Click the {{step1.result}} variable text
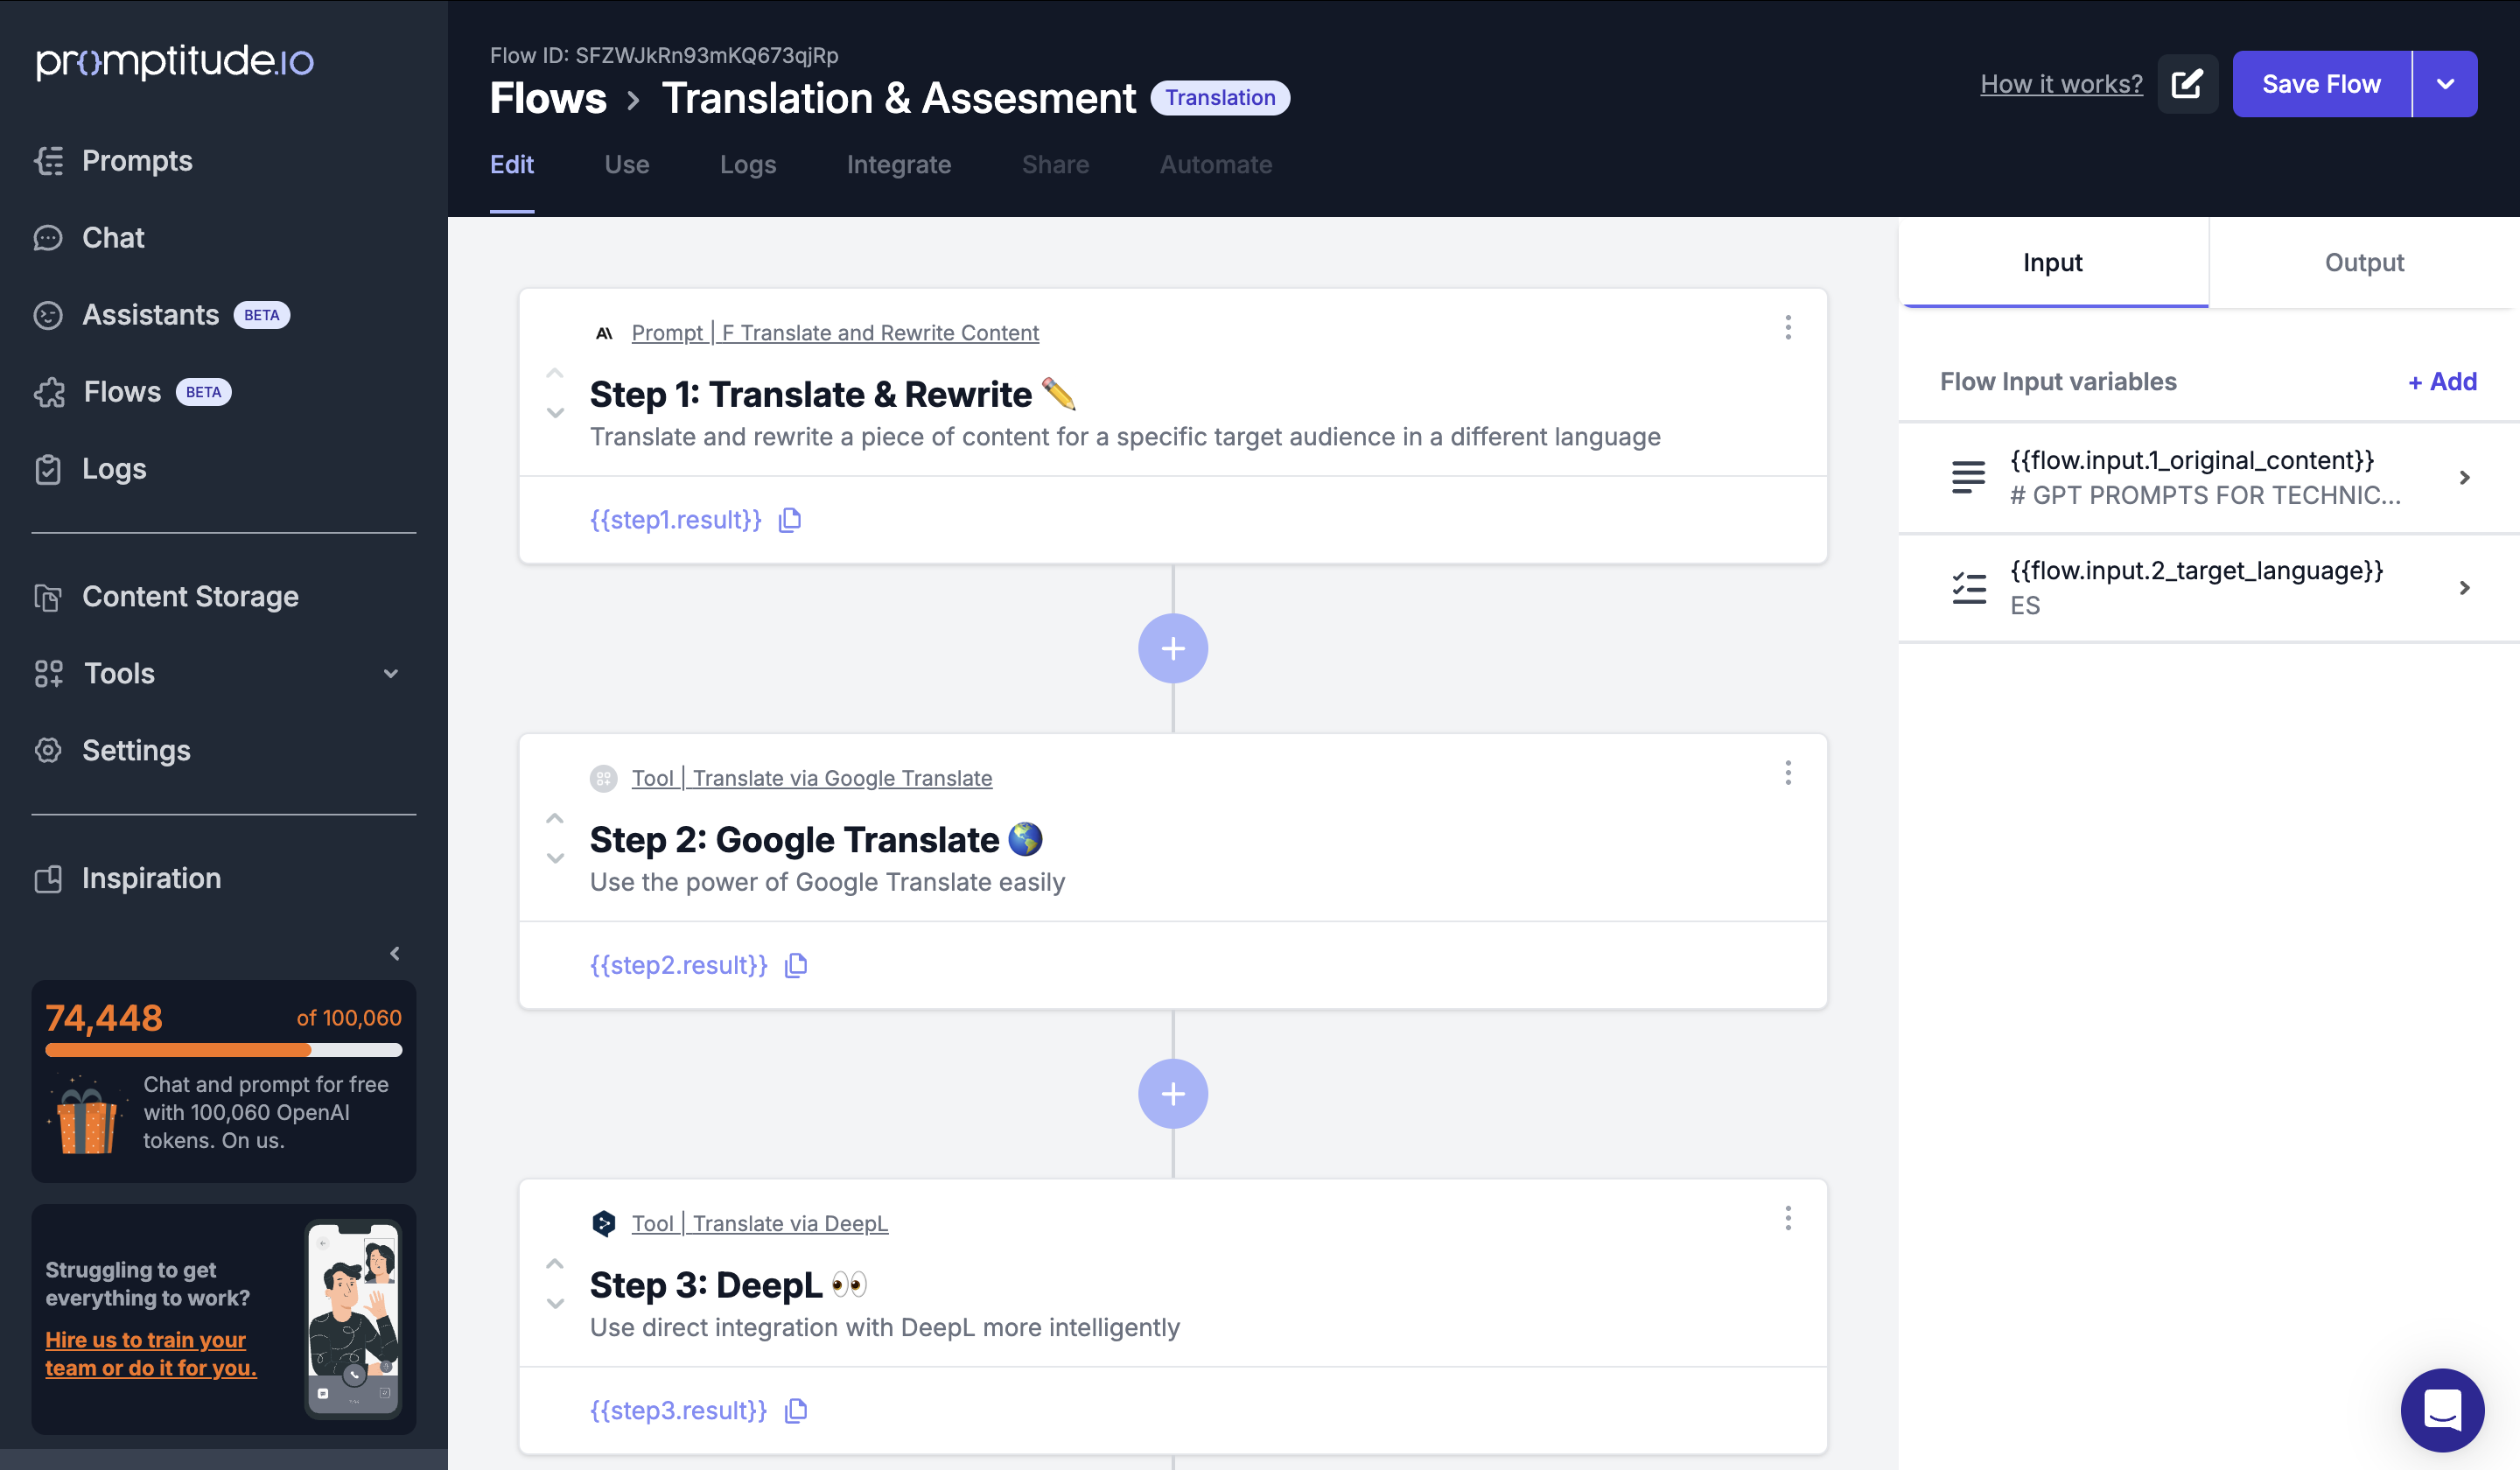 click(x=676, y=520)
